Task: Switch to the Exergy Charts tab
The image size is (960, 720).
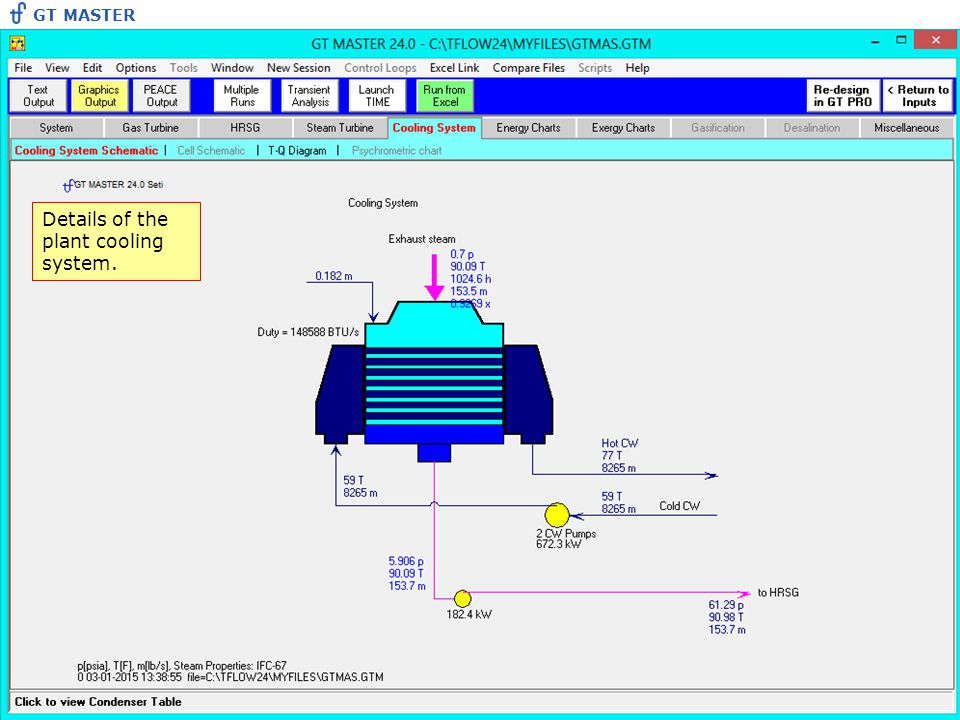Action: (623, 128)
